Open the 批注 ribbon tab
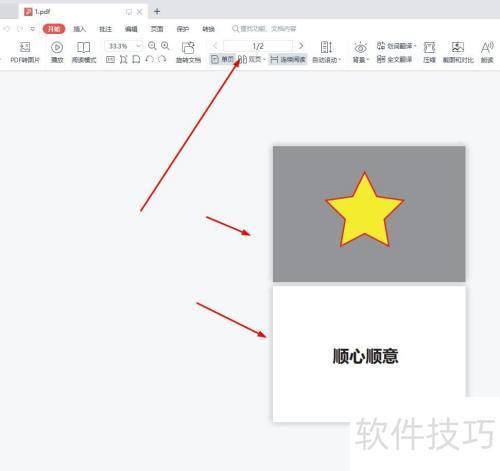The width and height of the screenshot is (500, 471). [x=105, y=29]
